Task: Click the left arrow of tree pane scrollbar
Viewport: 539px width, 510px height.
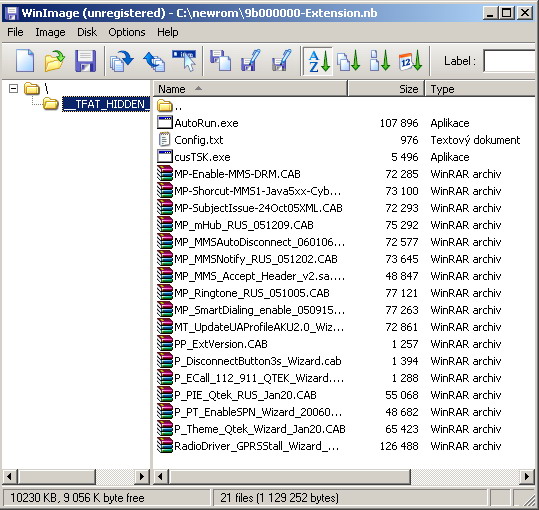Action: 9,476
